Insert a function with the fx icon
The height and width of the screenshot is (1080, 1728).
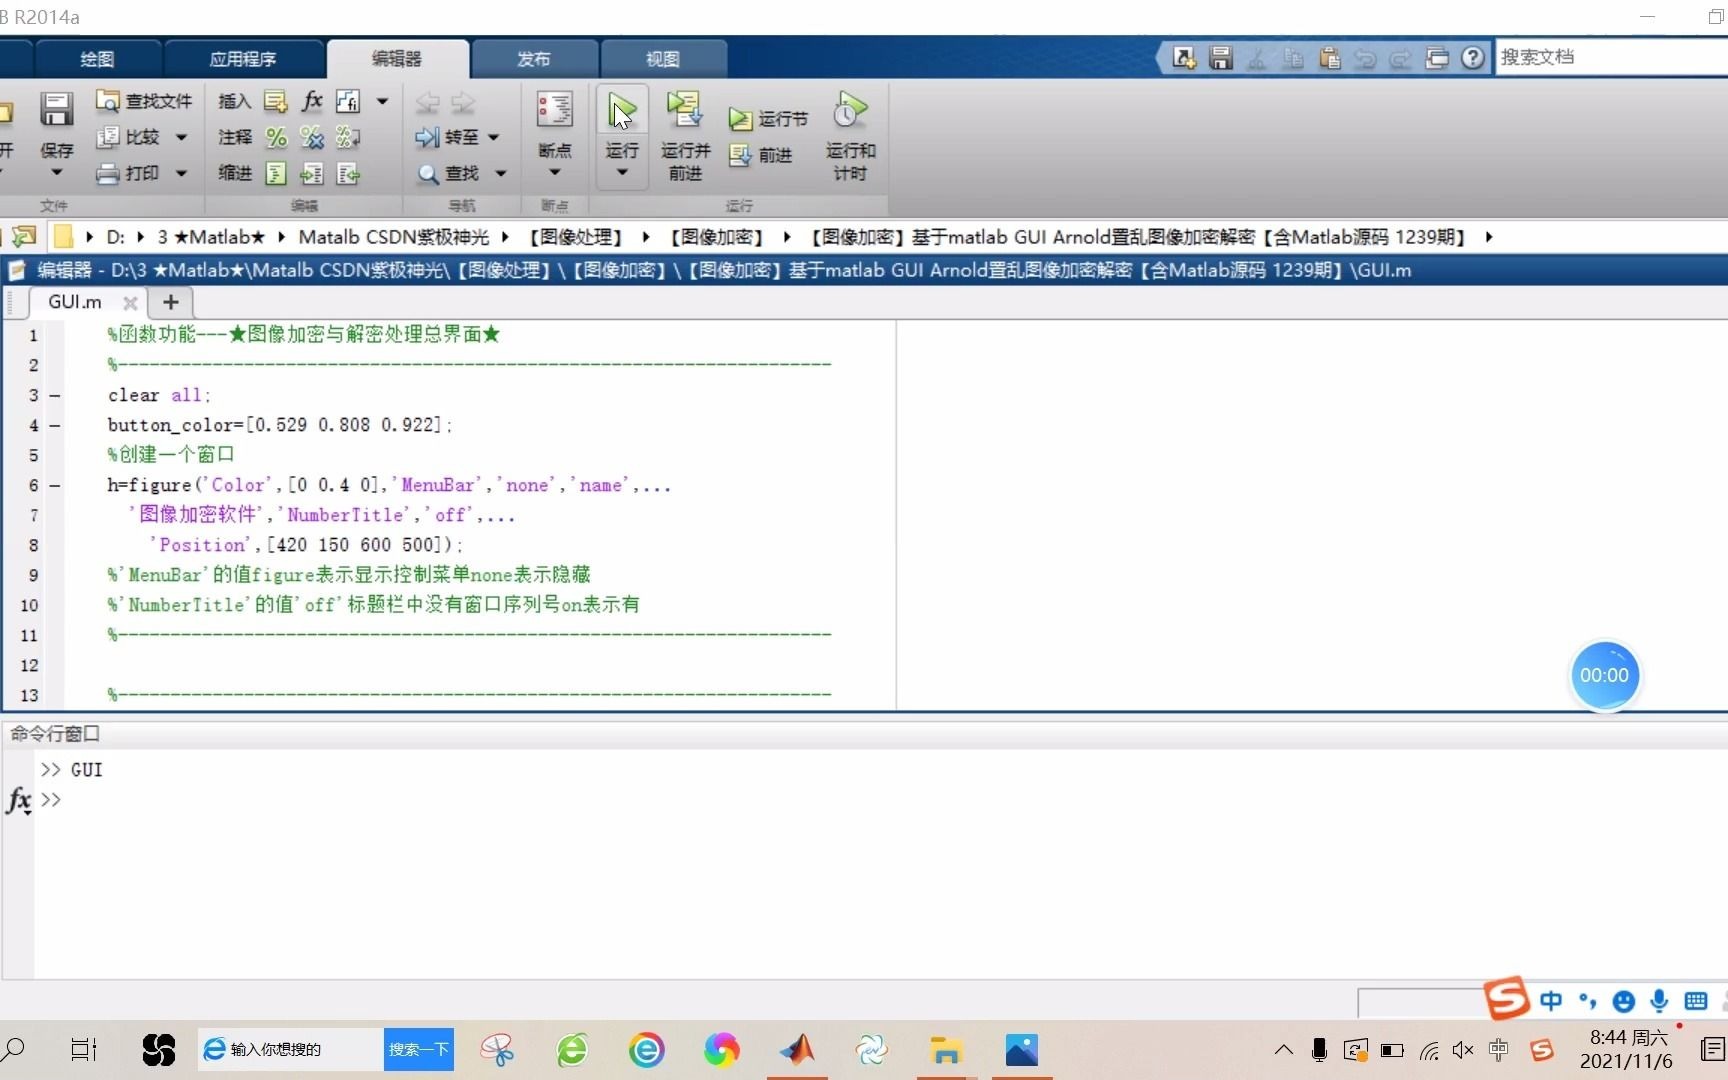(x=312, y=101)
